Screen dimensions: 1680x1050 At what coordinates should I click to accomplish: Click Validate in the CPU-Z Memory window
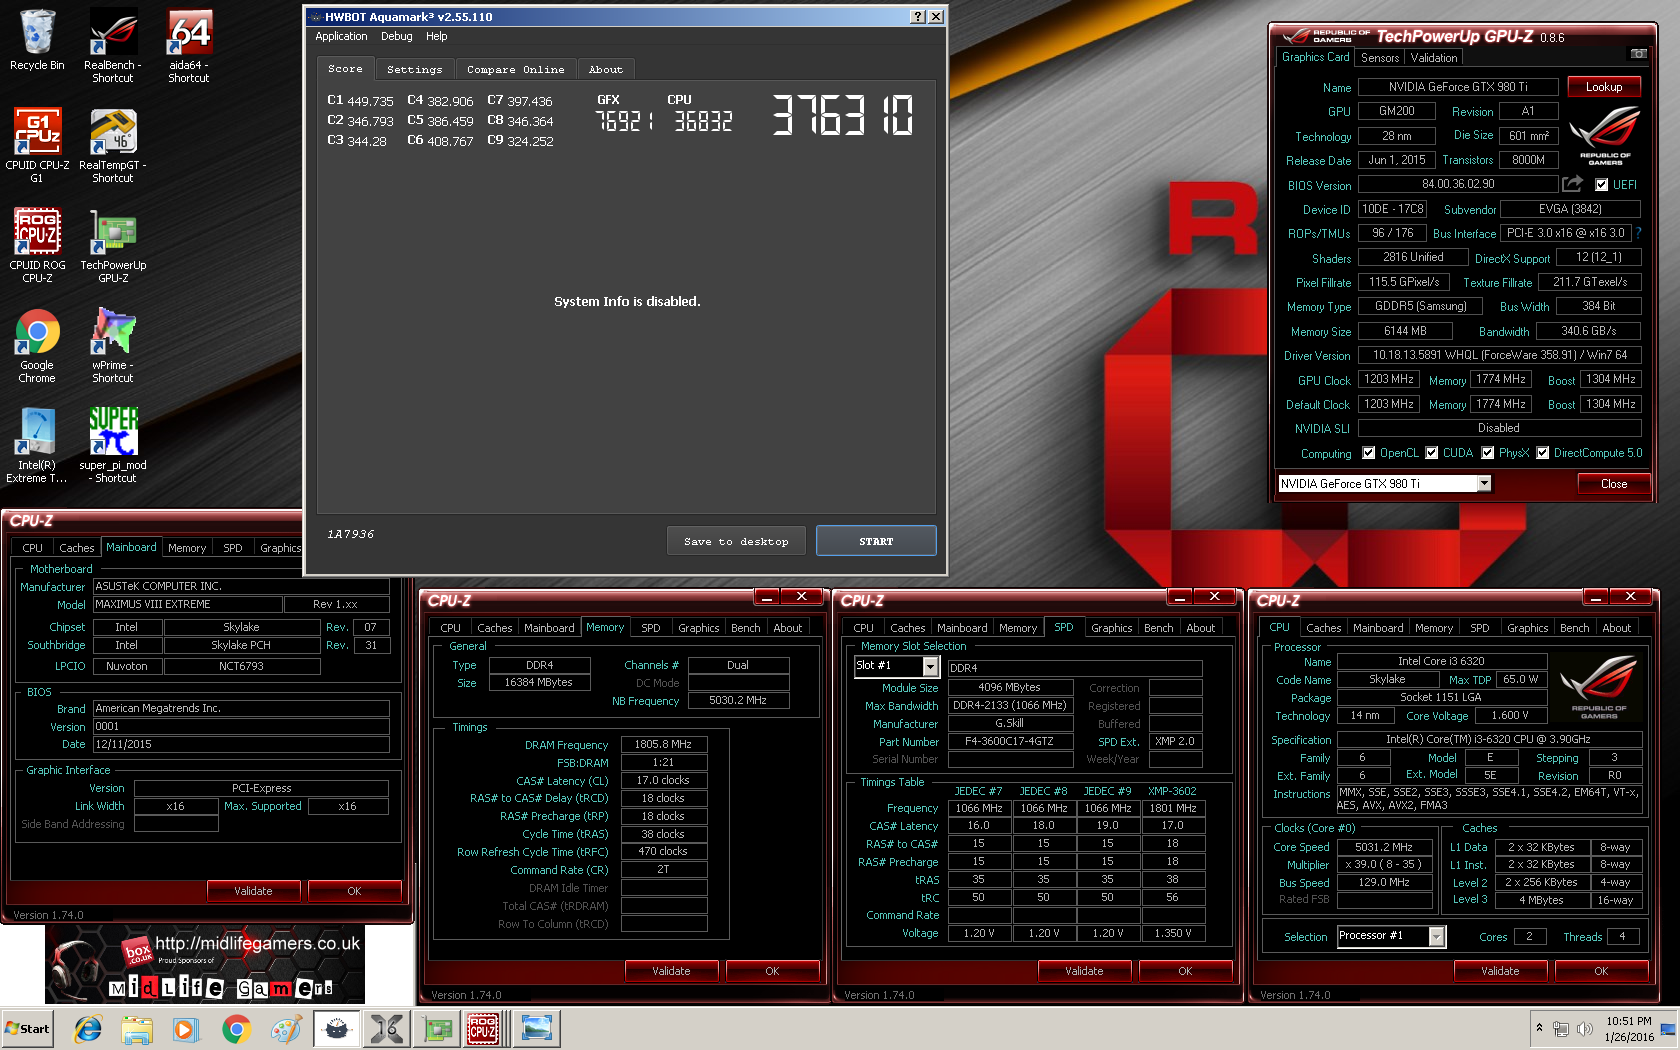[671, 971]
